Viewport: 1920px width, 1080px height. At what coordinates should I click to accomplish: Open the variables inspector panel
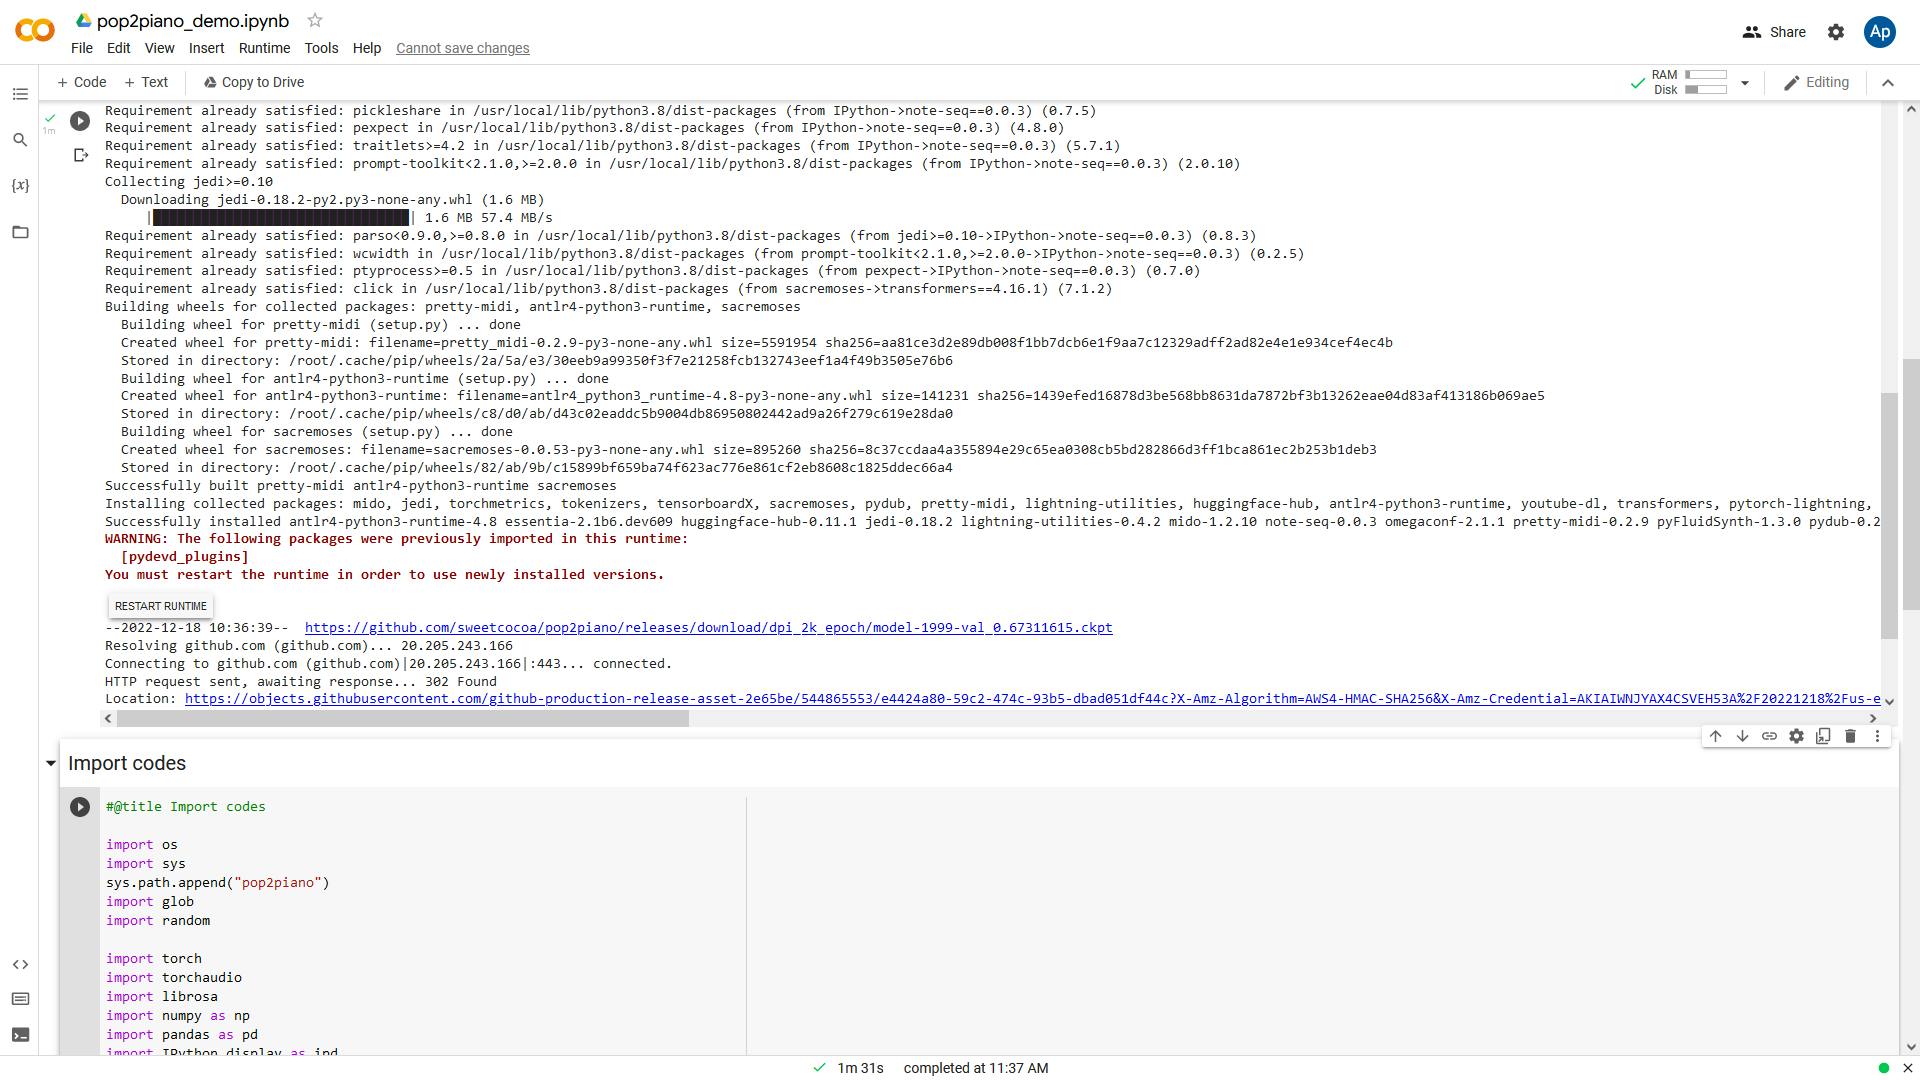[20, 186]
